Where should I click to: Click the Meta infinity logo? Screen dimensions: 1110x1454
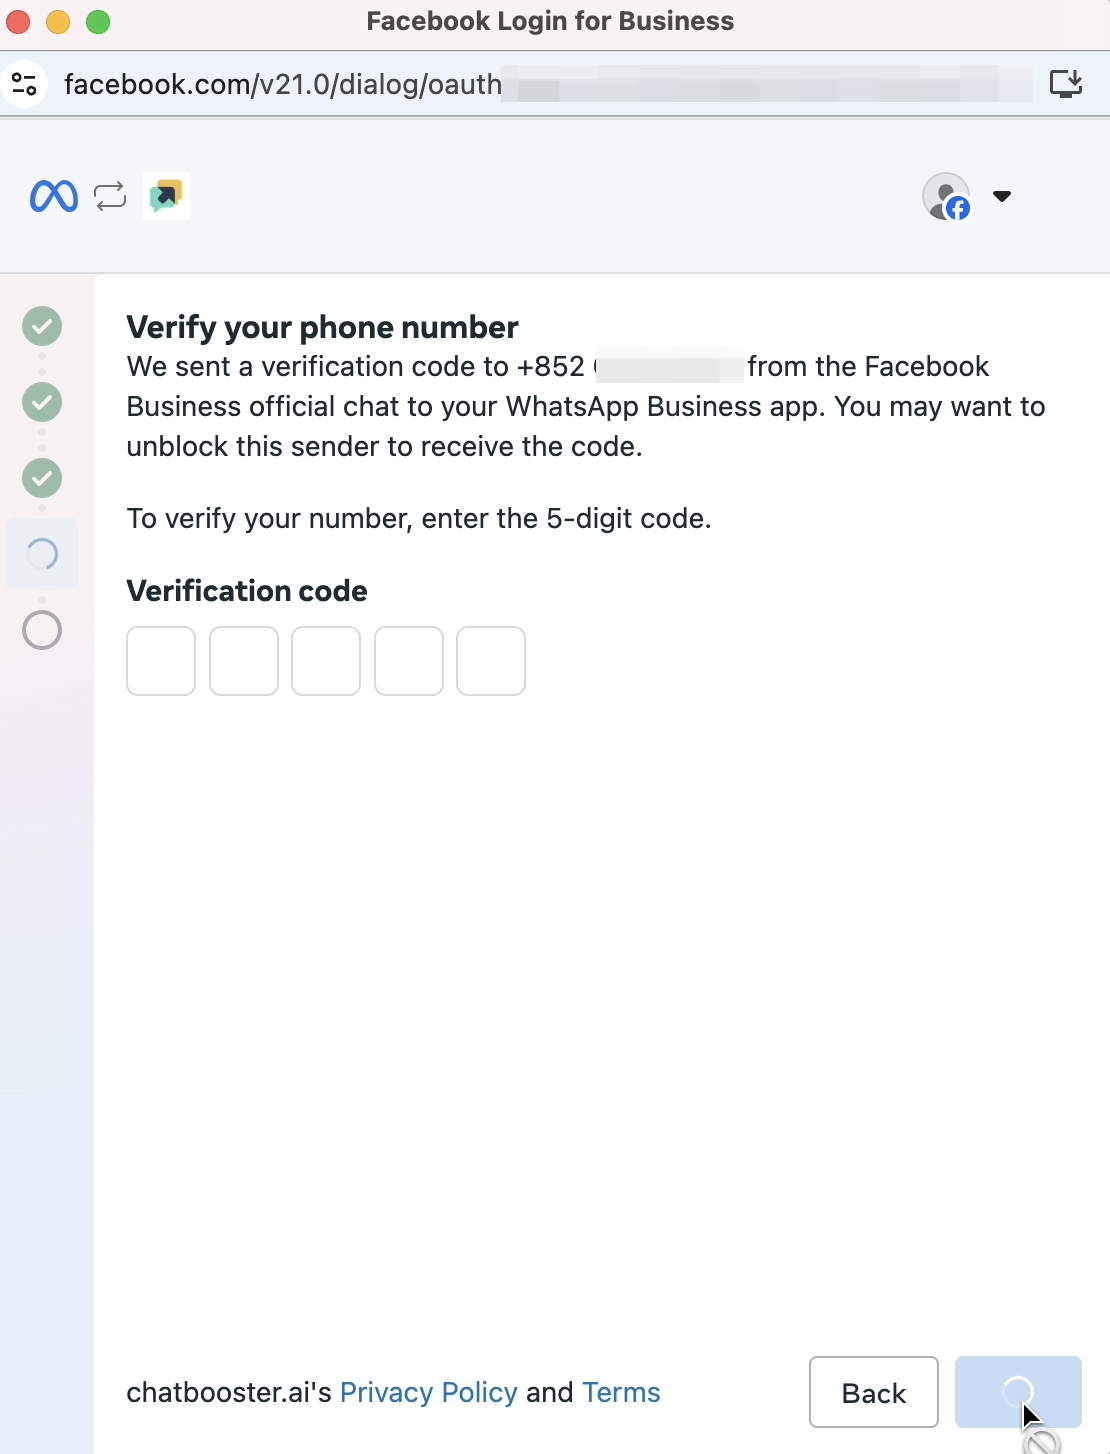[54, 196]
